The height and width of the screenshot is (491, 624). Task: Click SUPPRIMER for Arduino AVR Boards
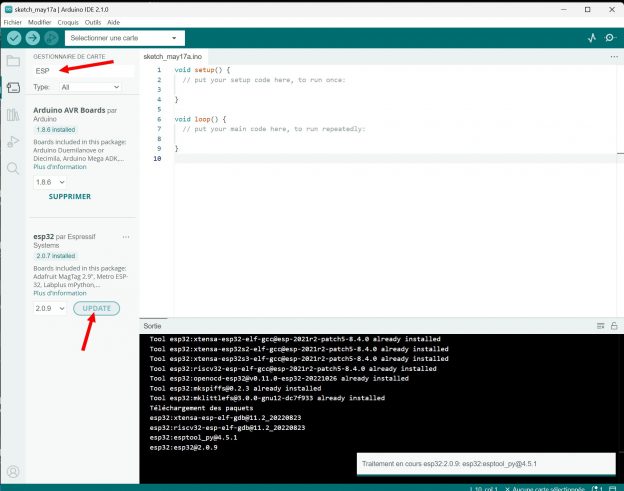point(70,197)
